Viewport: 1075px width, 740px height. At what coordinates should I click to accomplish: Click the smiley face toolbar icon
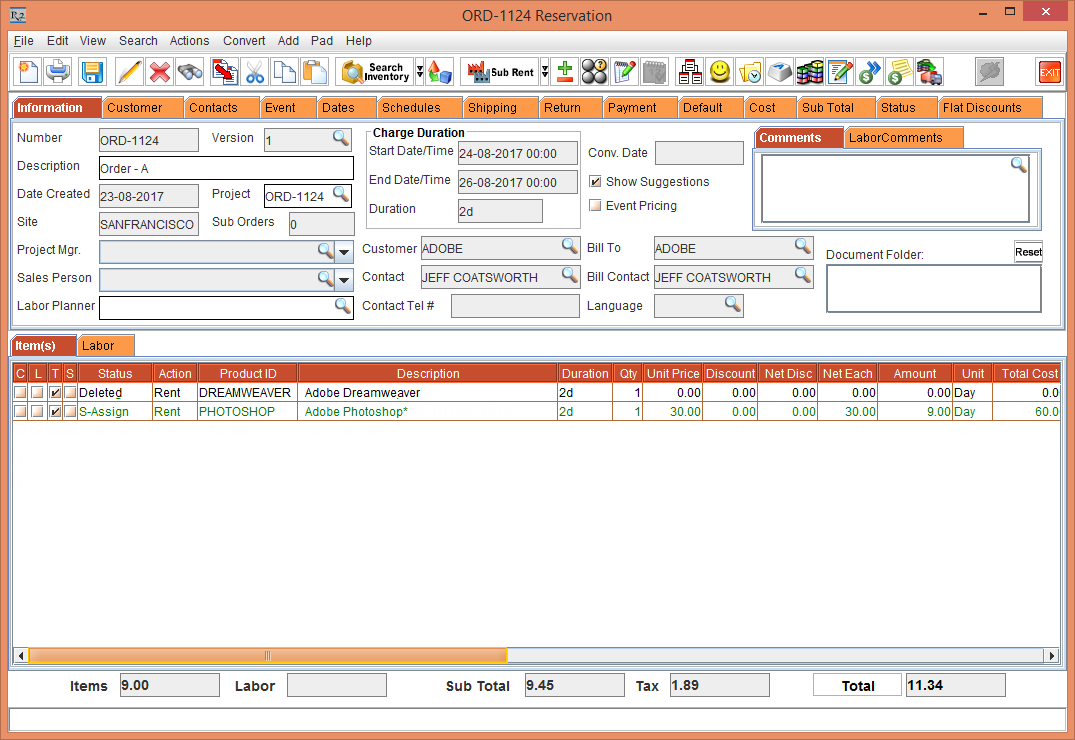click(x=719, y=72)
